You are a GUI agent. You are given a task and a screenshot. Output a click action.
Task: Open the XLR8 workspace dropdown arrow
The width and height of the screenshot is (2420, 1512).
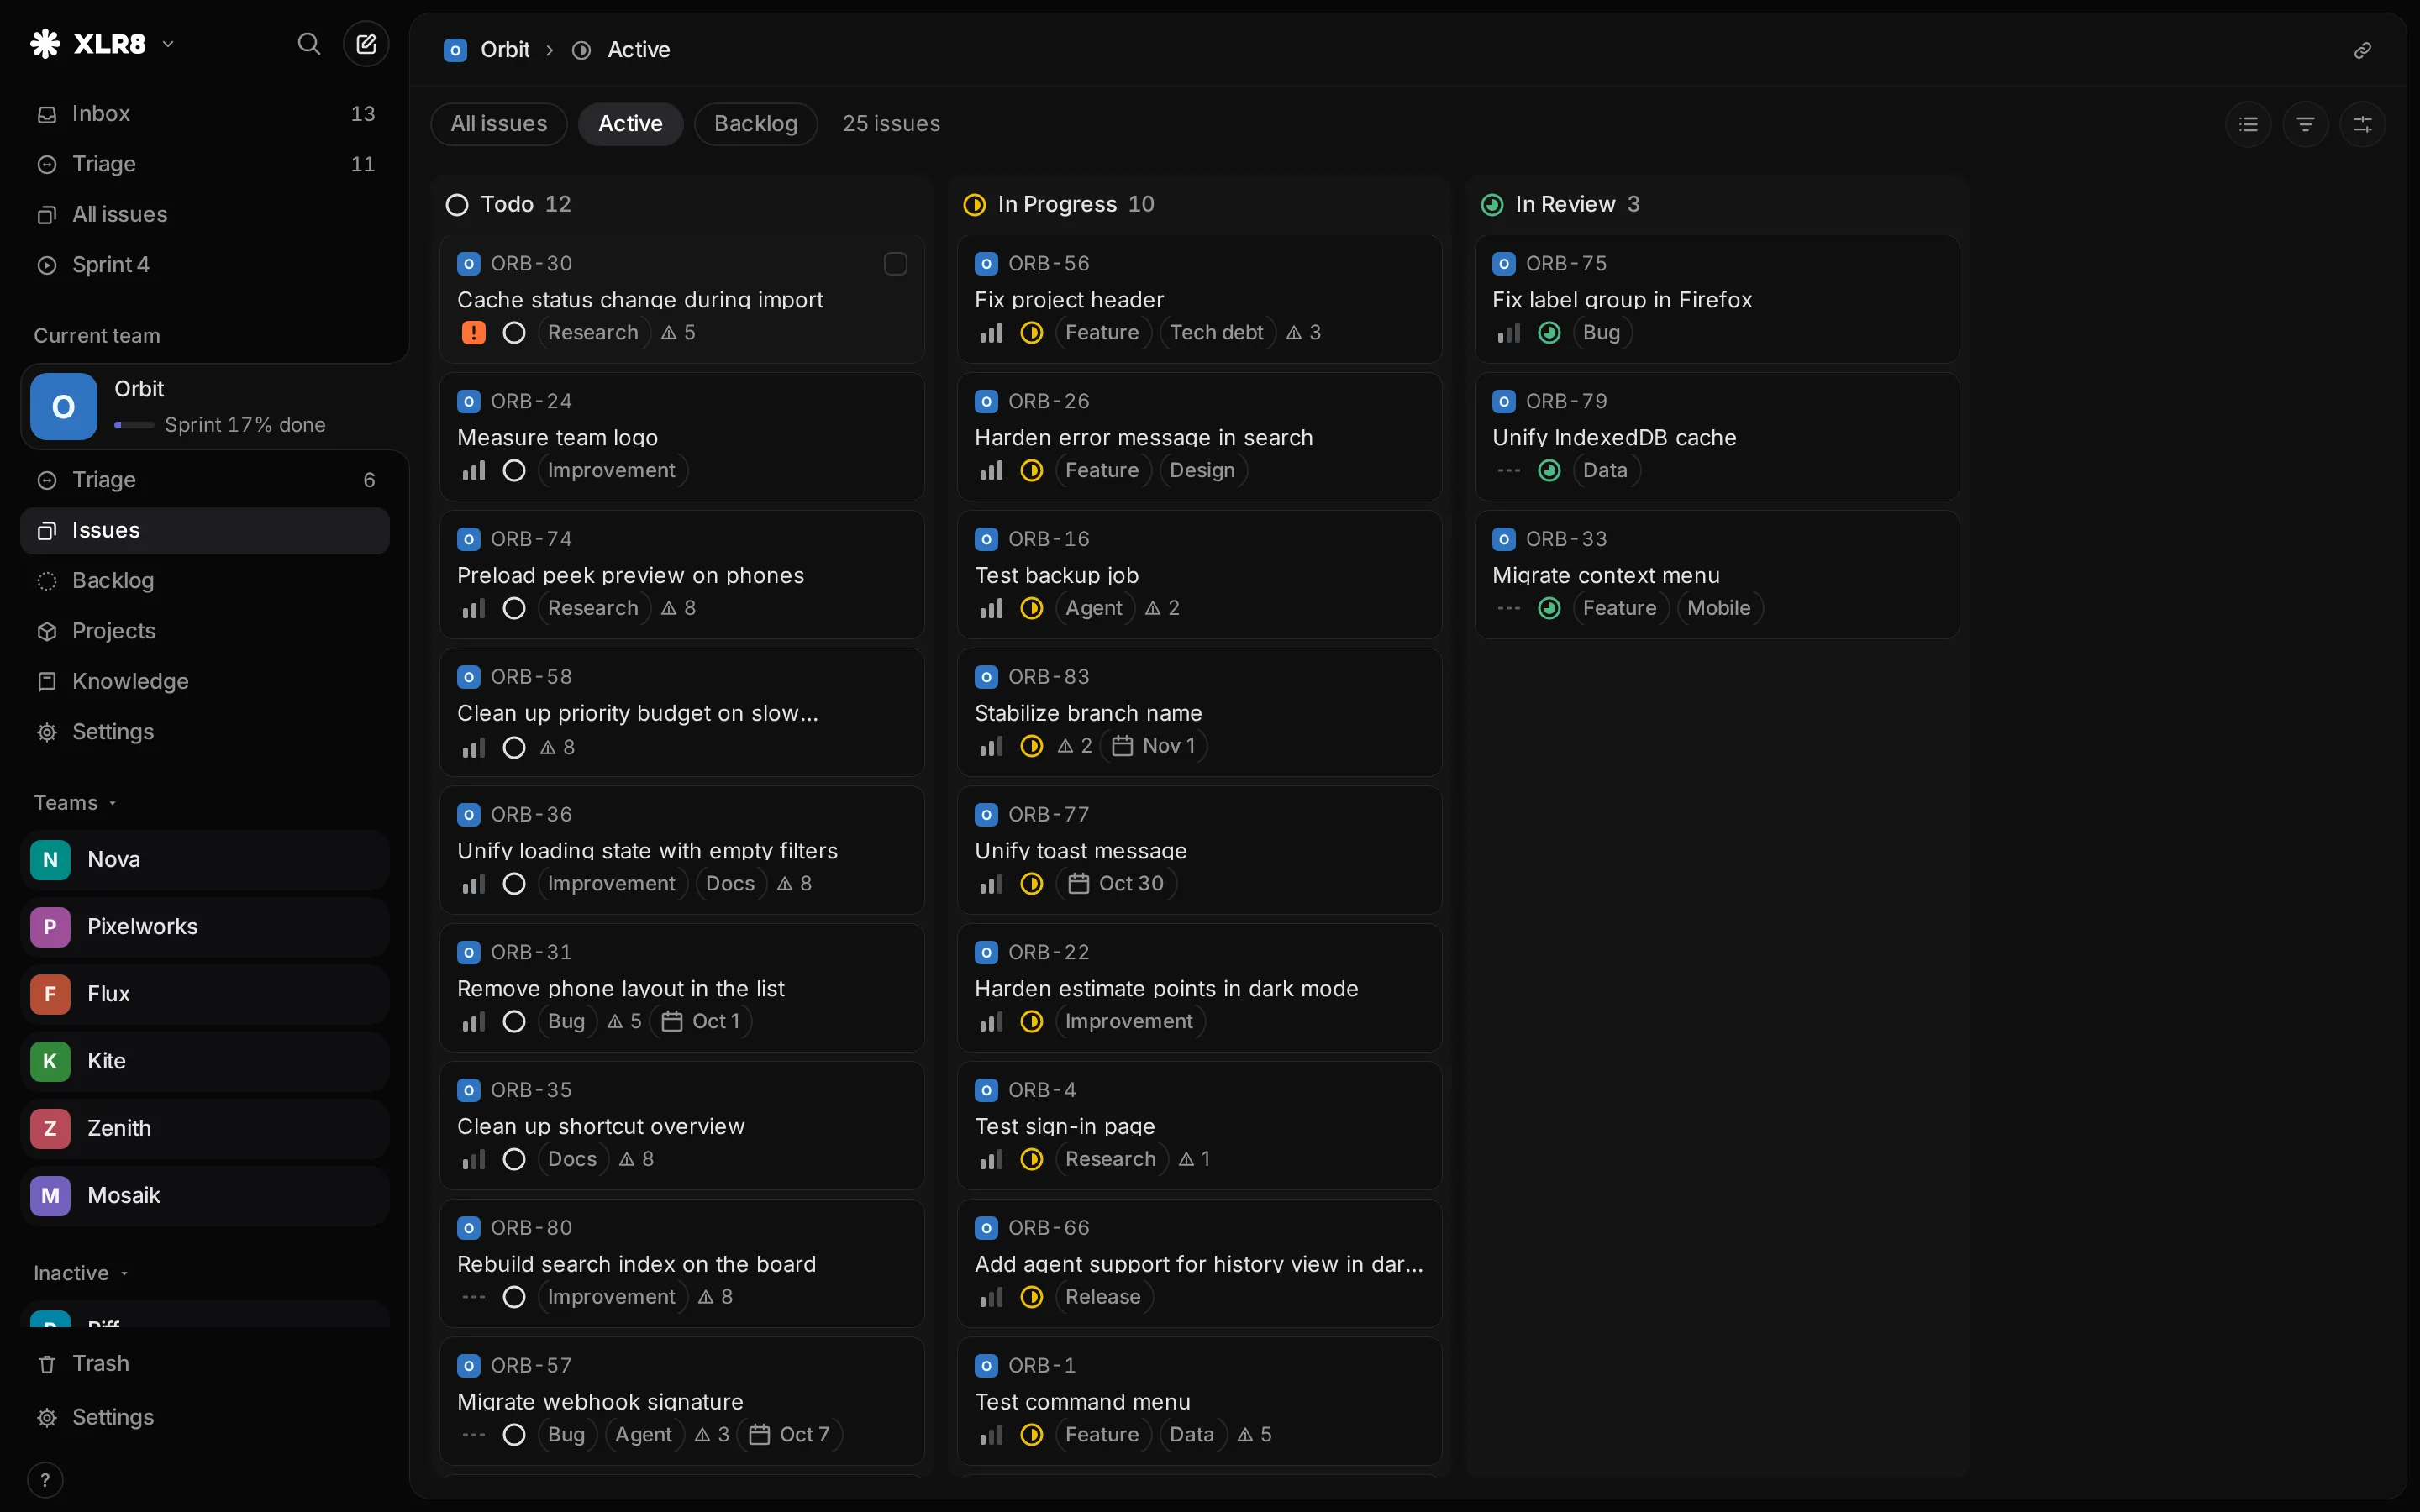tap(168, 44)
